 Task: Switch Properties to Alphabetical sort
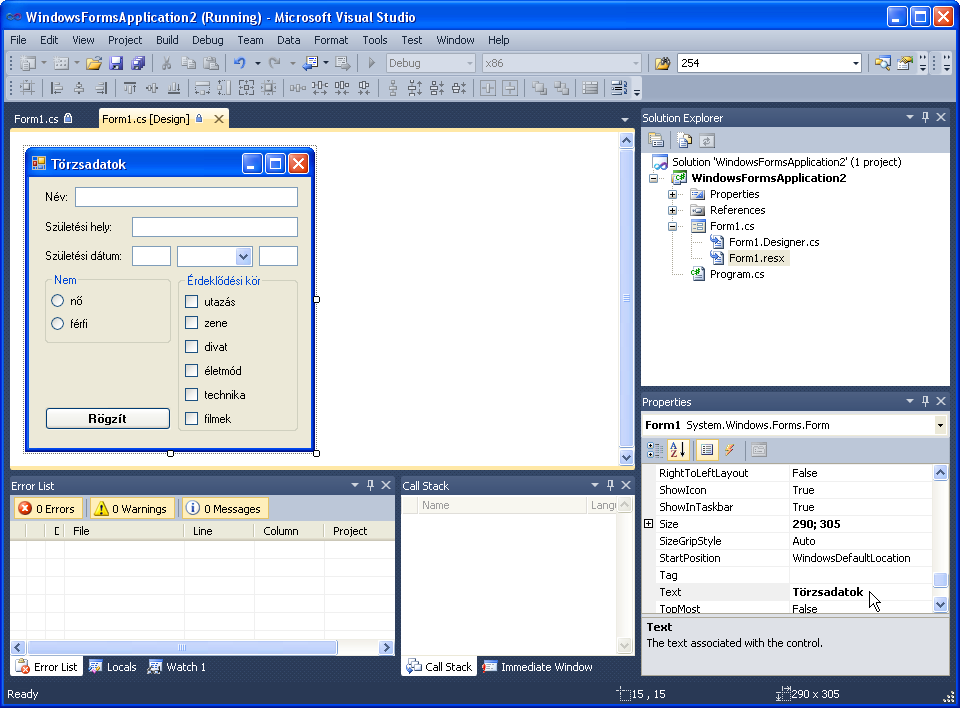(x=678, y=450)
